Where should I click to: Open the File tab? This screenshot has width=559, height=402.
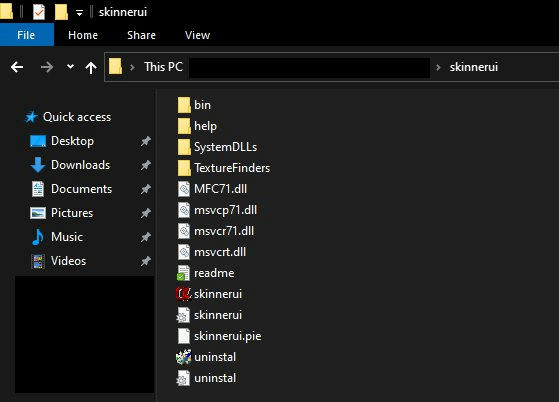pyautogui.click(x=26, y=35)
